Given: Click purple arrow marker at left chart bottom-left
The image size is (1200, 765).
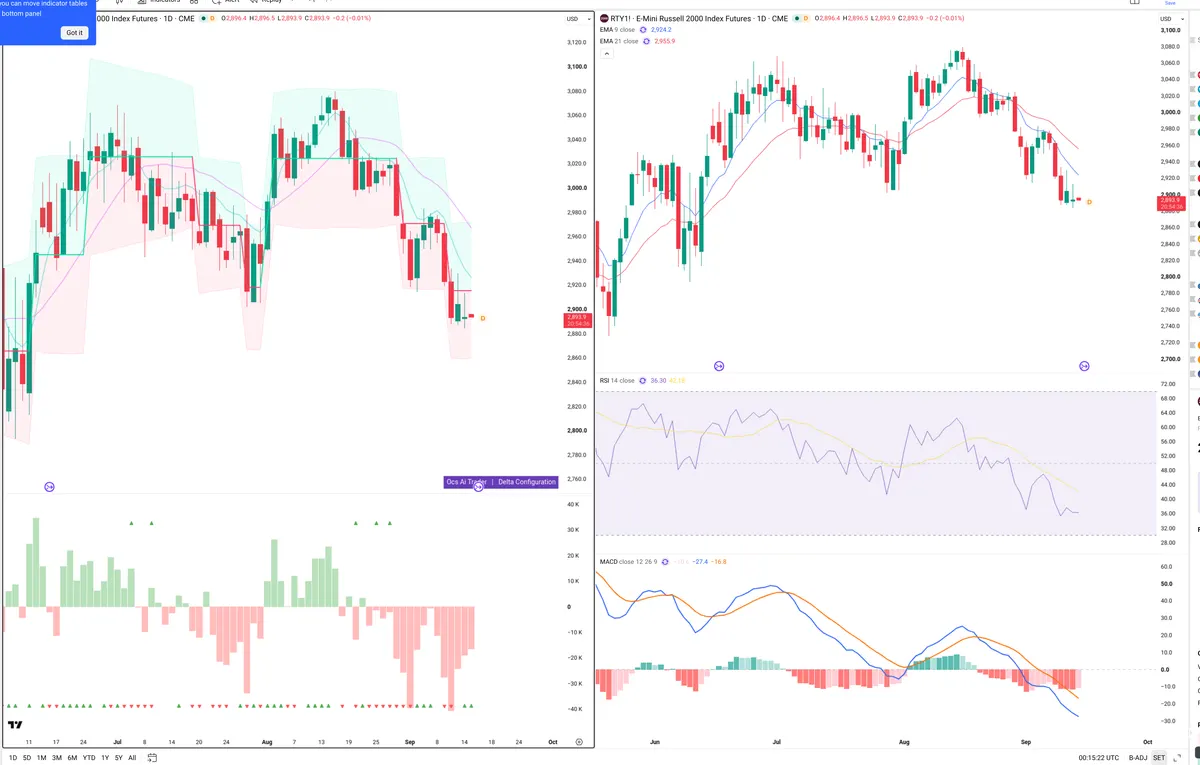Looking at the screenshot, I should coord(49,486).
